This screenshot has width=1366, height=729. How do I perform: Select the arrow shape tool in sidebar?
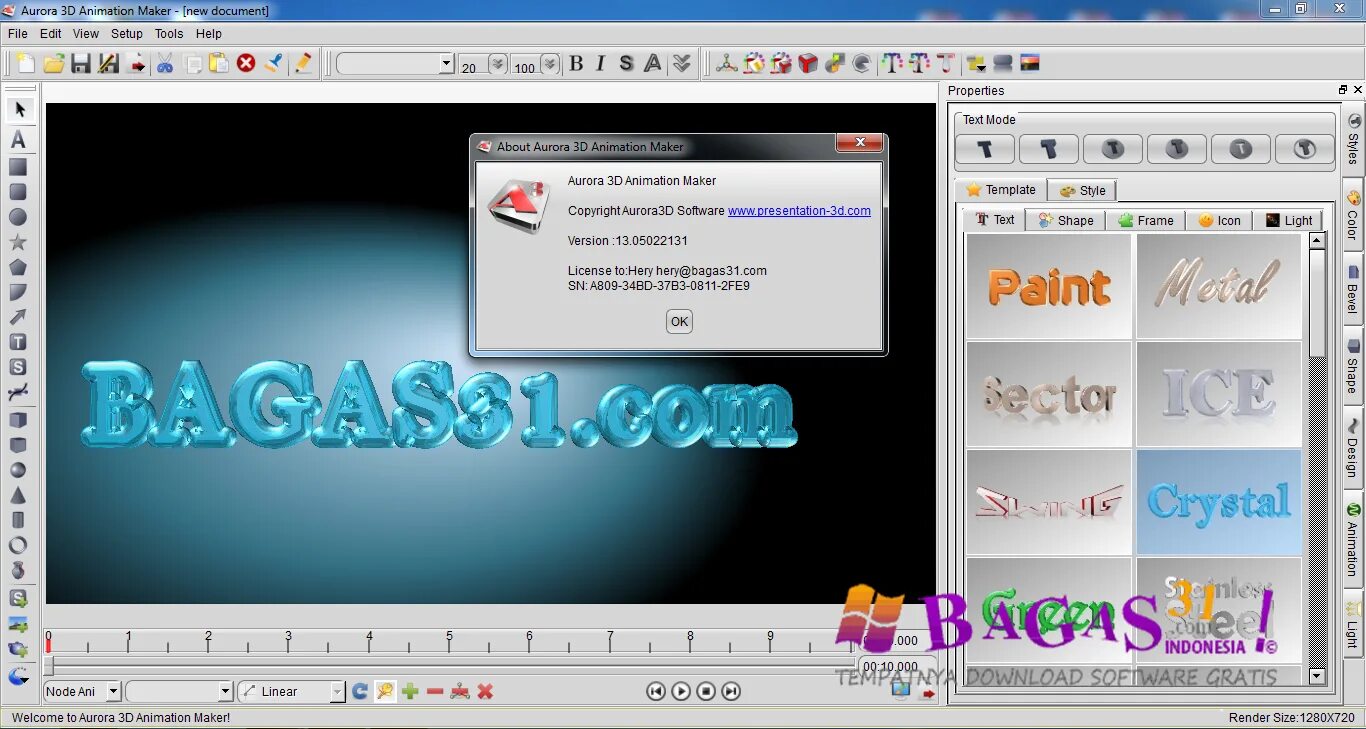(x=18, y=317)
